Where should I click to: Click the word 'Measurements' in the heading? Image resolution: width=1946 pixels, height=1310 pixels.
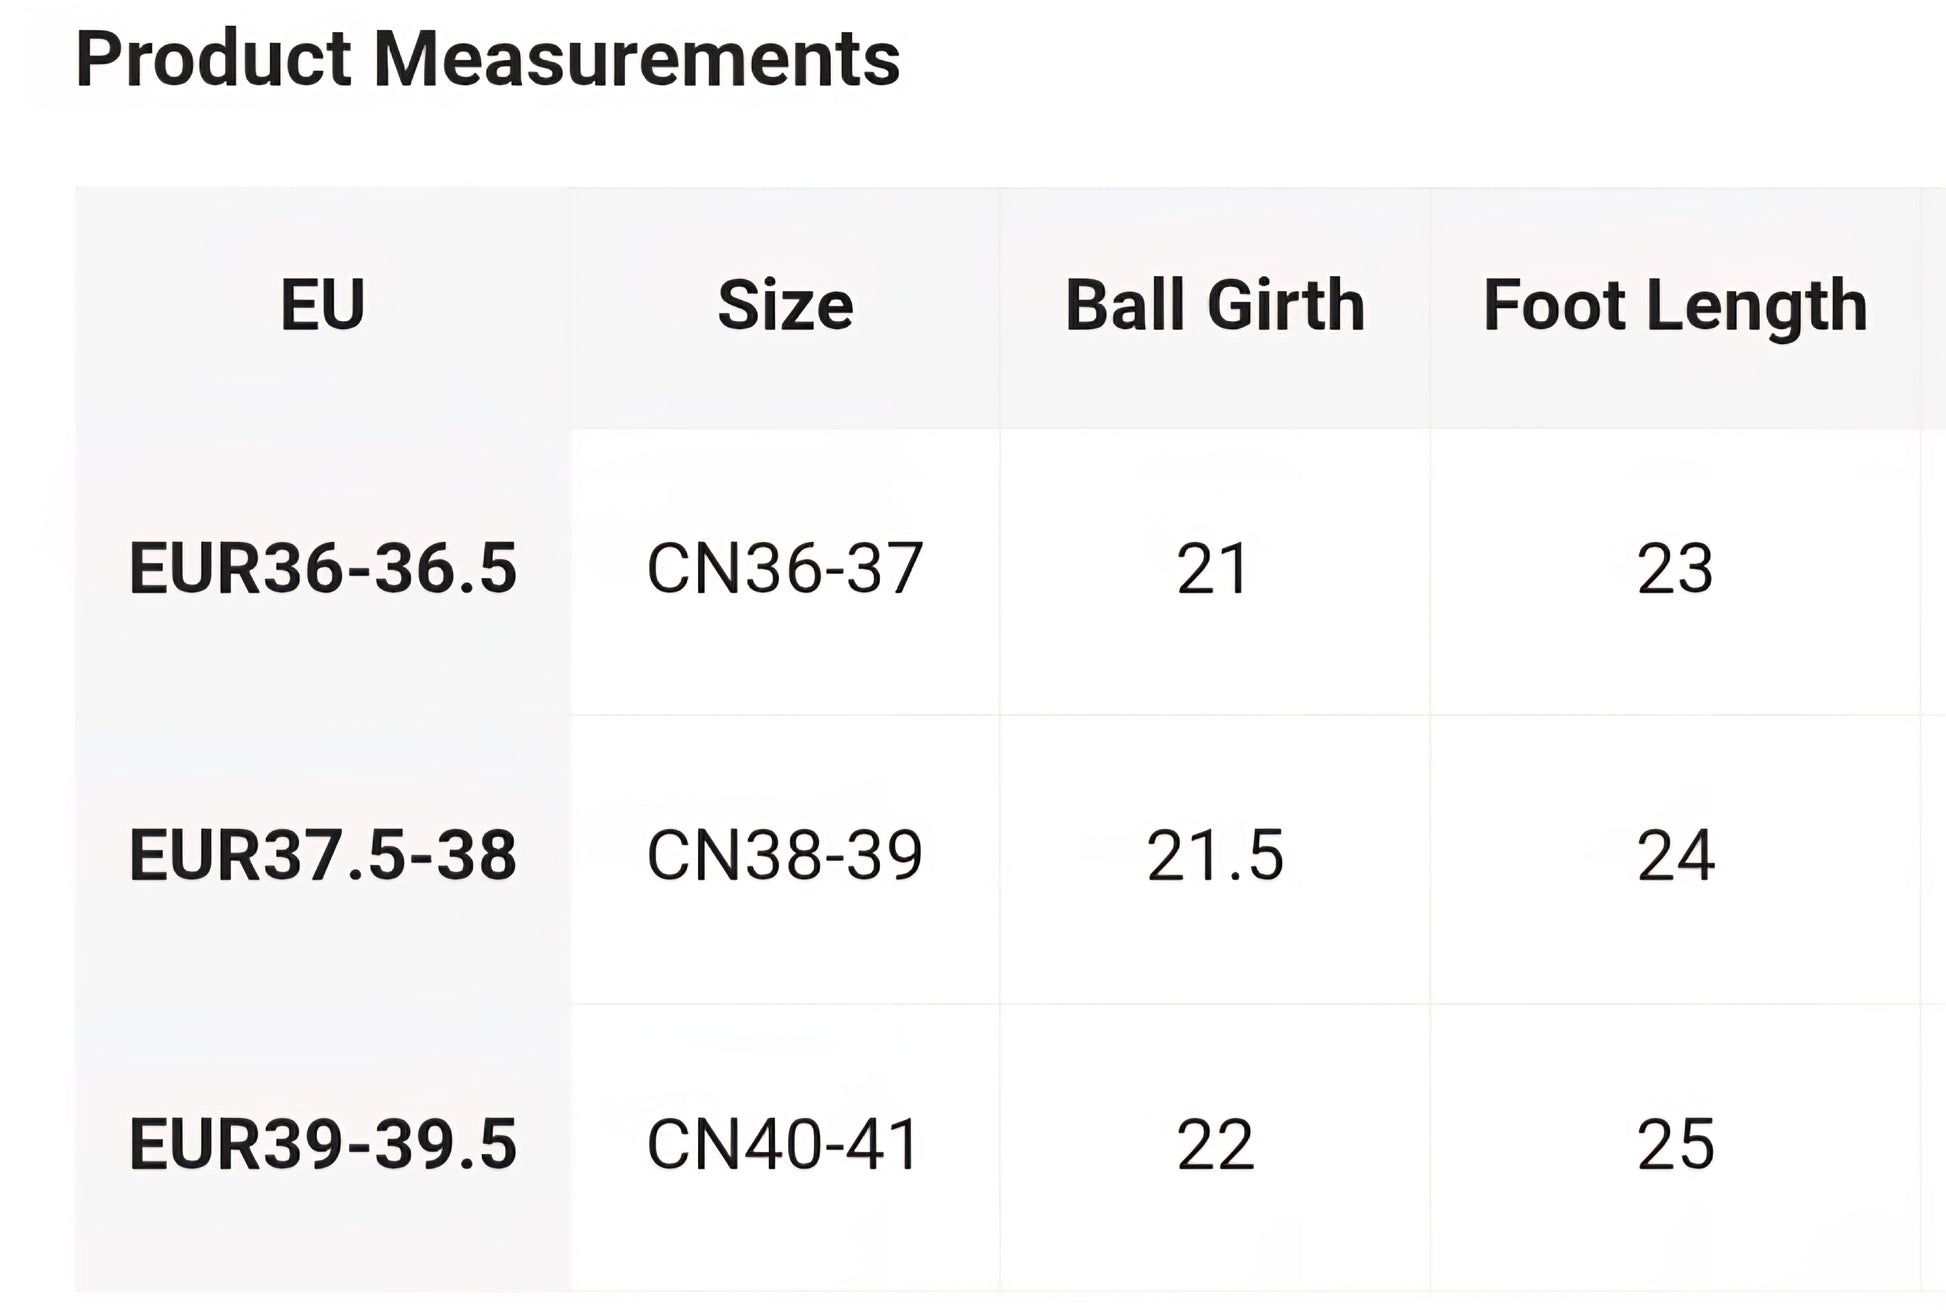point(637,59)
